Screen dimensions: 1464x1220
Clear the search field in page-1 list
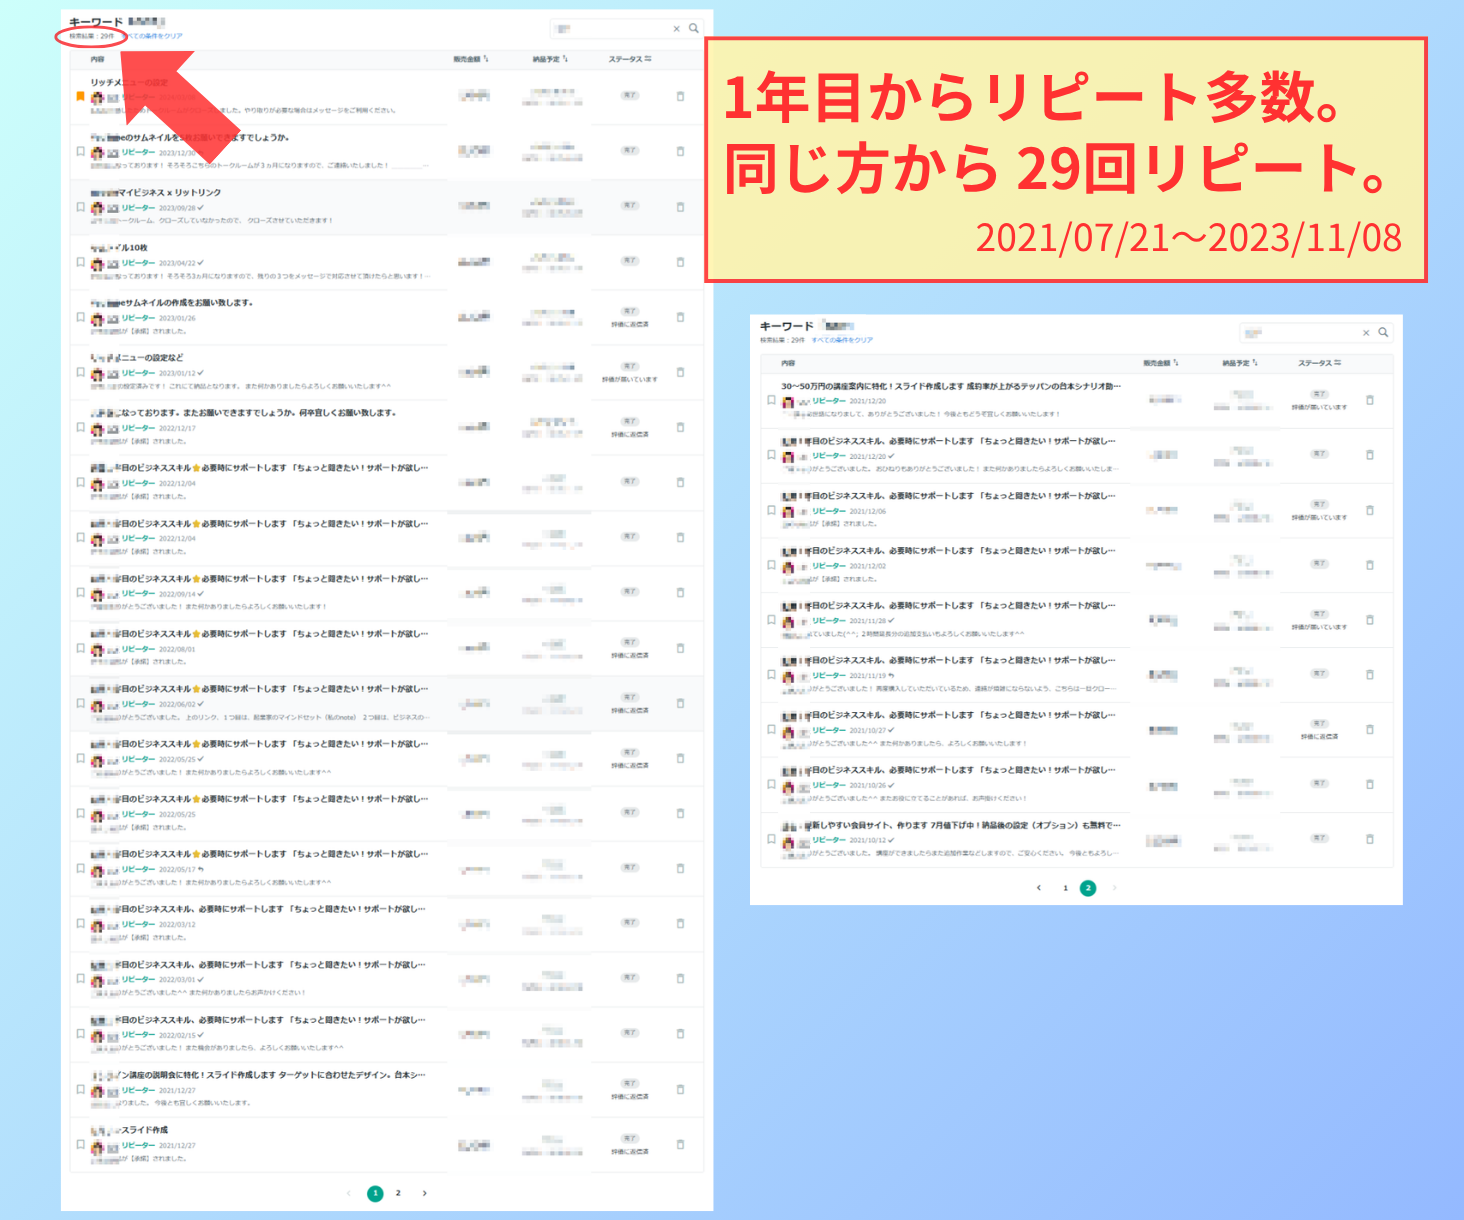pos(677,29)
